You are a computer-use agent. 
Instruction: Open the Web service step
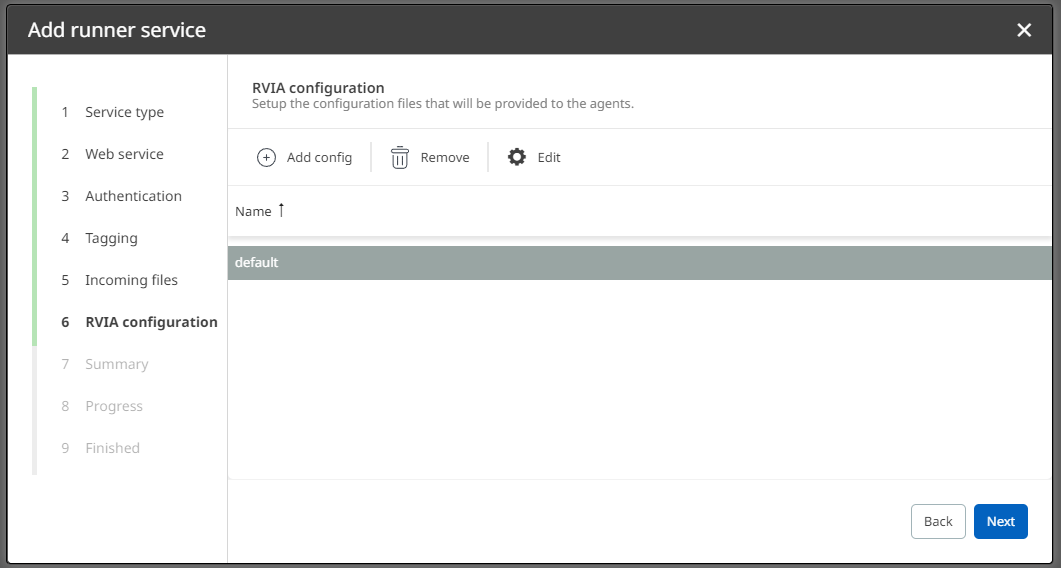tap(124, 154)
